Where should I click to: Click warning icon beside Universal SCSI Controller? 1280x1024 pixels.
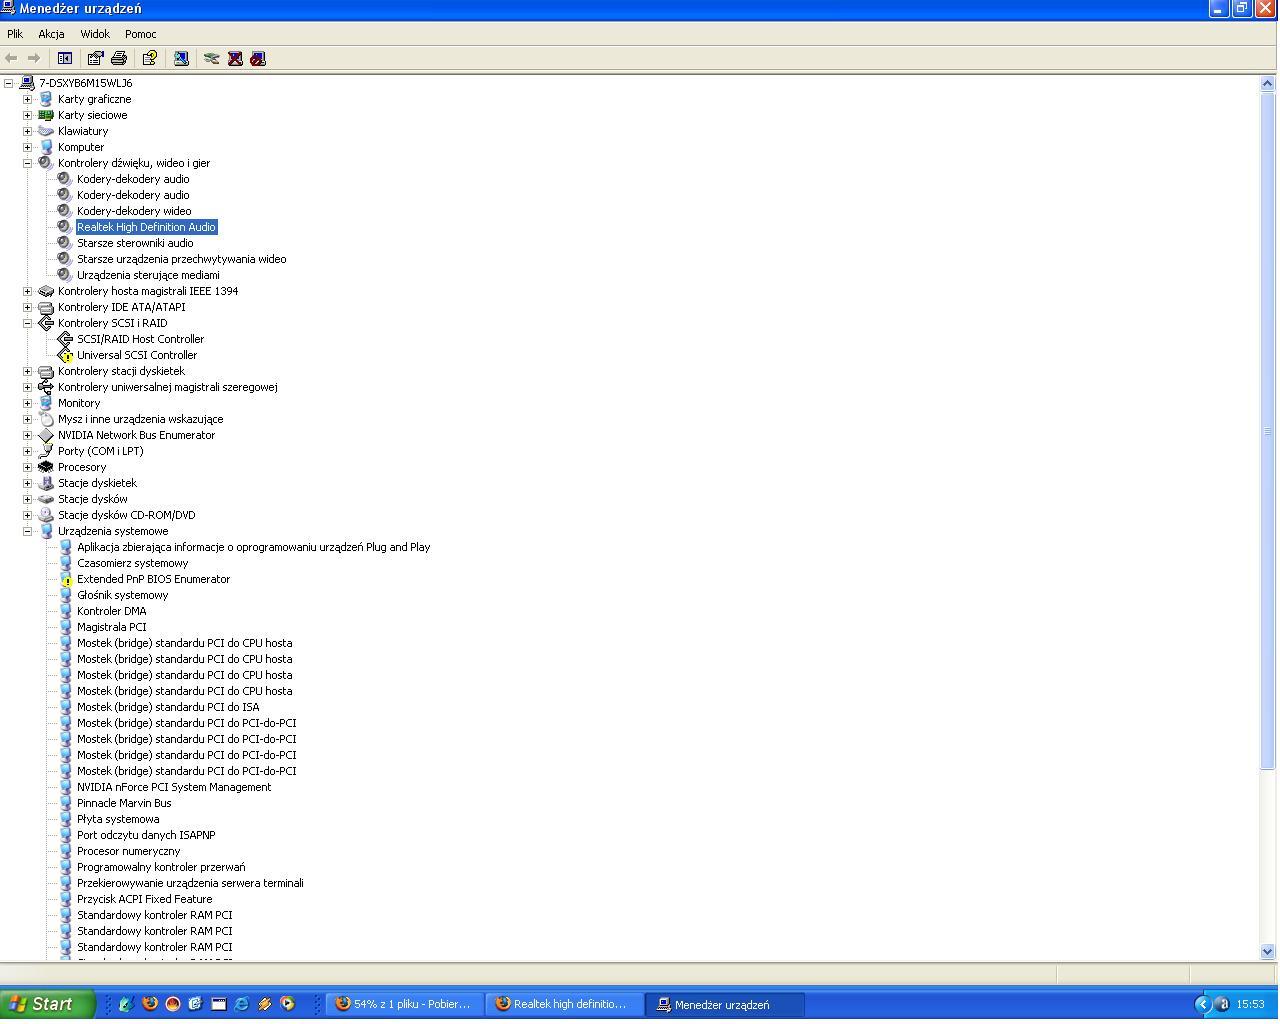[65, 355]
